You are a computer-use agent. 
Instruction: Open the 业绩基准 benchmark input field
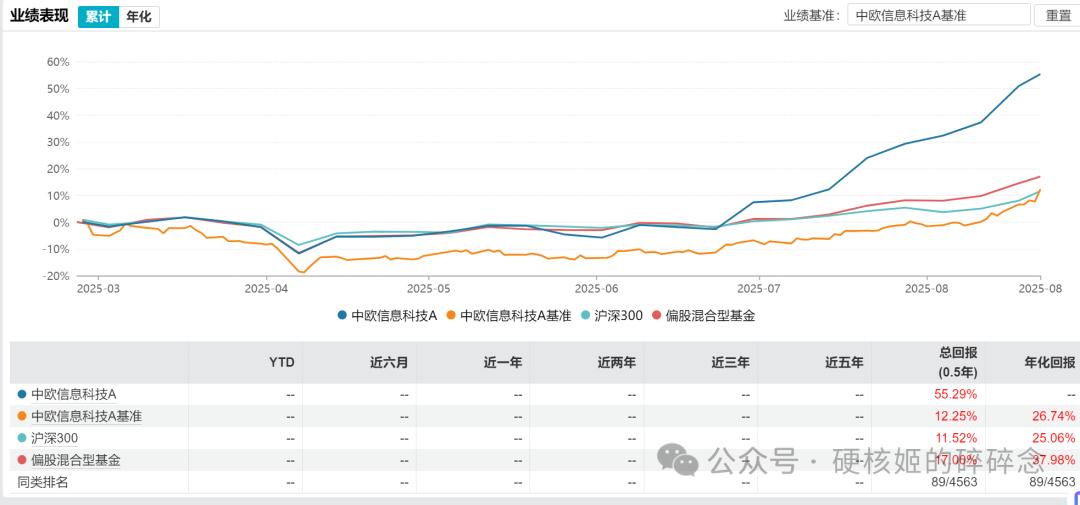tap(938, 15)
